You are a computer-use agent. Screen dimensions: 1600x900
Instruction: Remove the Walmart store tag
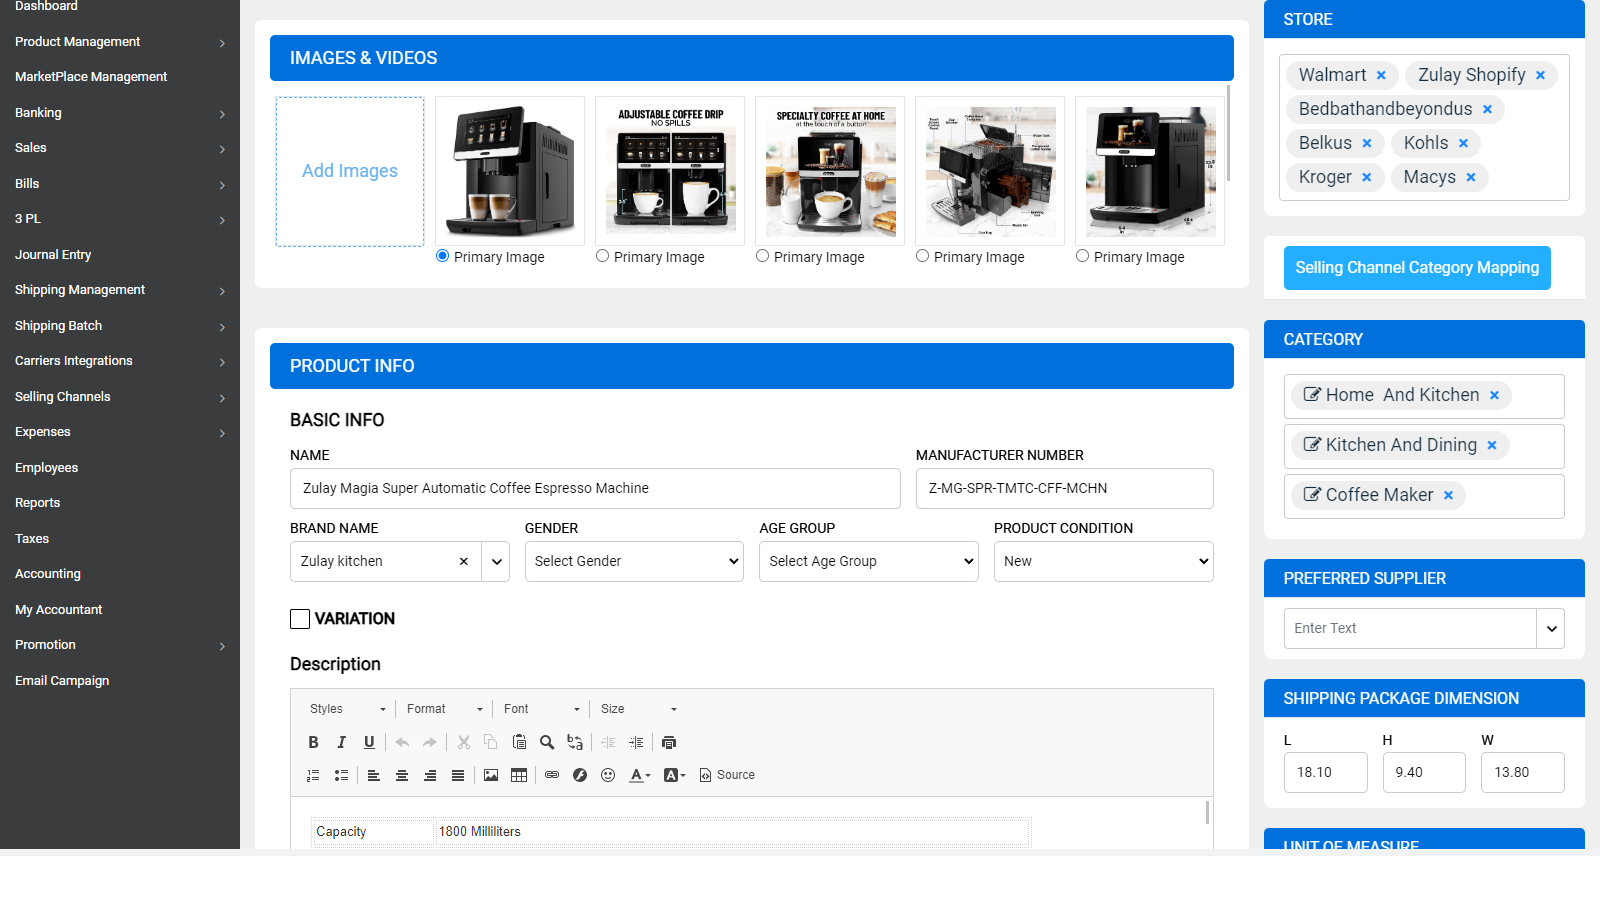pyautogui.click(x=1381, y=75)
